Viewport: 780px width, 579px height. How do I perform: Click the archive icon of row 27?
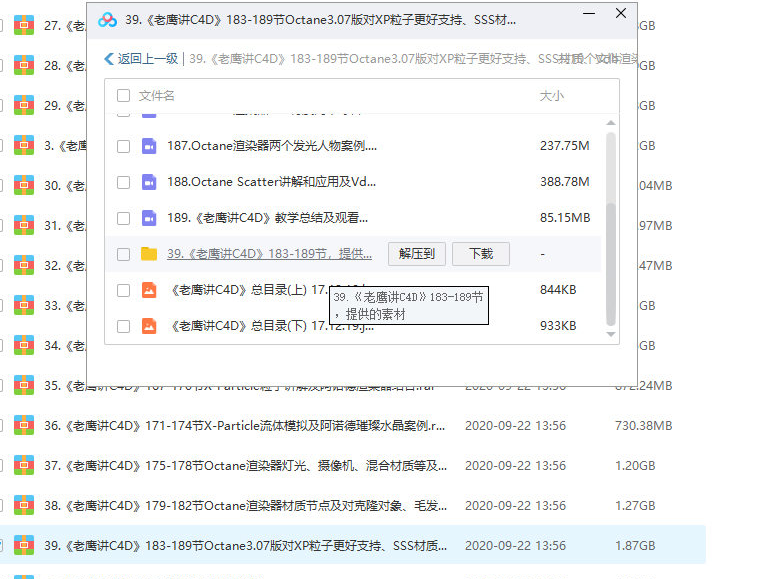pos(24,25)
